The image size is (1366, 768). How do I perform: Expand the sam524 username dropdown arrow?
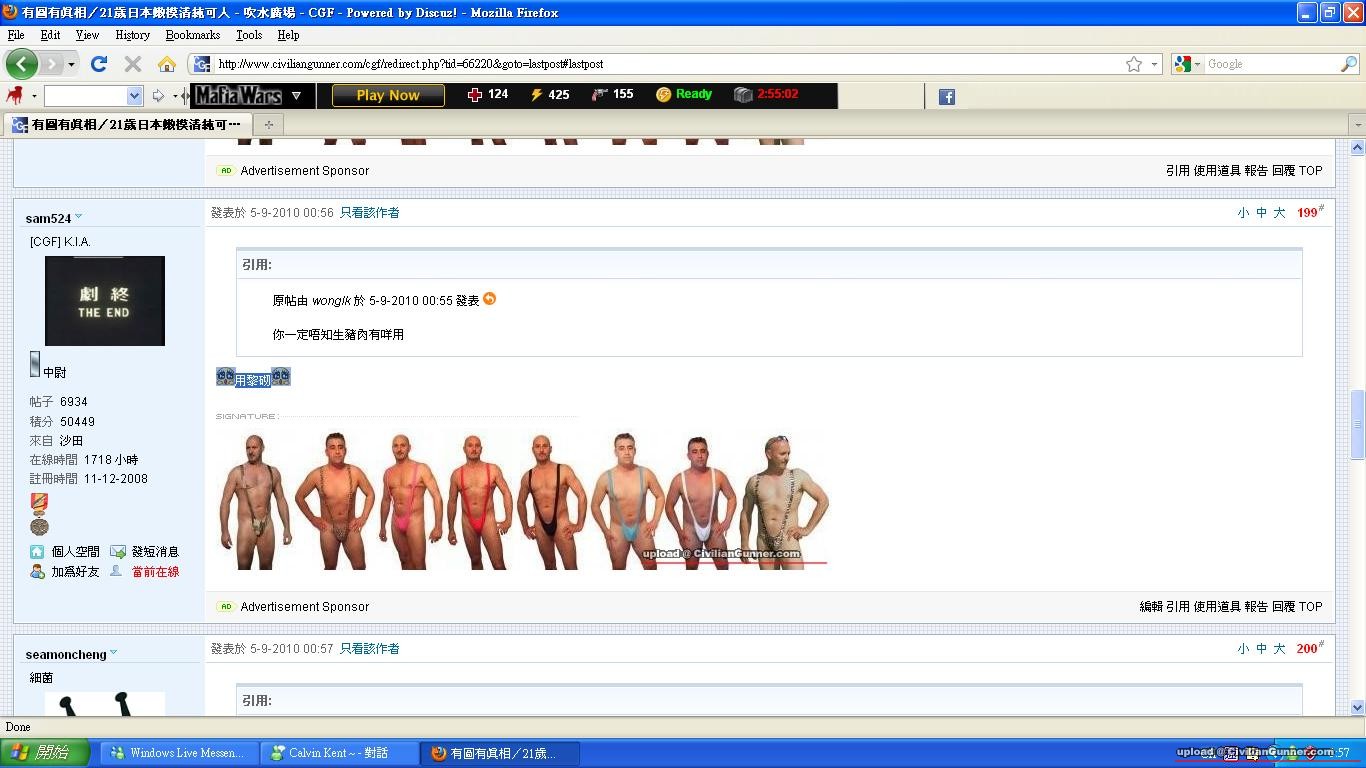click(79, 217)
